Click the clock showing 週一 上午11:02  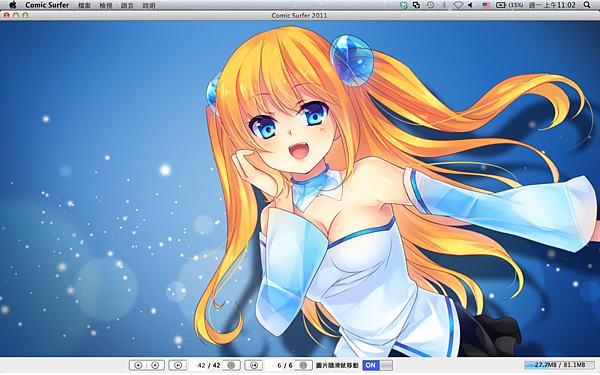pos(552,5)
